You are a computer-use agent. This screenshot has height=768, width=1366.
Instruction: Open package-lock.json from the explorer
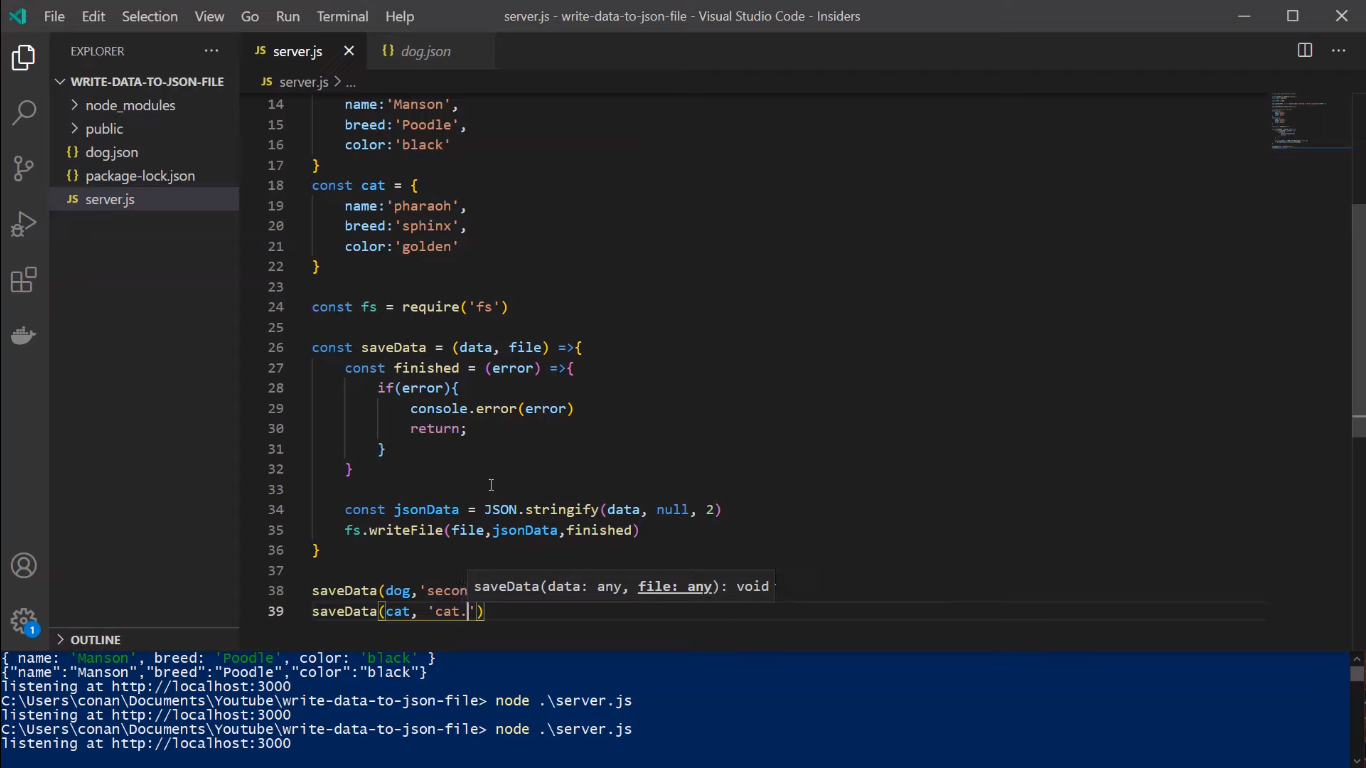pyautogui.click(x=140, y=175)
